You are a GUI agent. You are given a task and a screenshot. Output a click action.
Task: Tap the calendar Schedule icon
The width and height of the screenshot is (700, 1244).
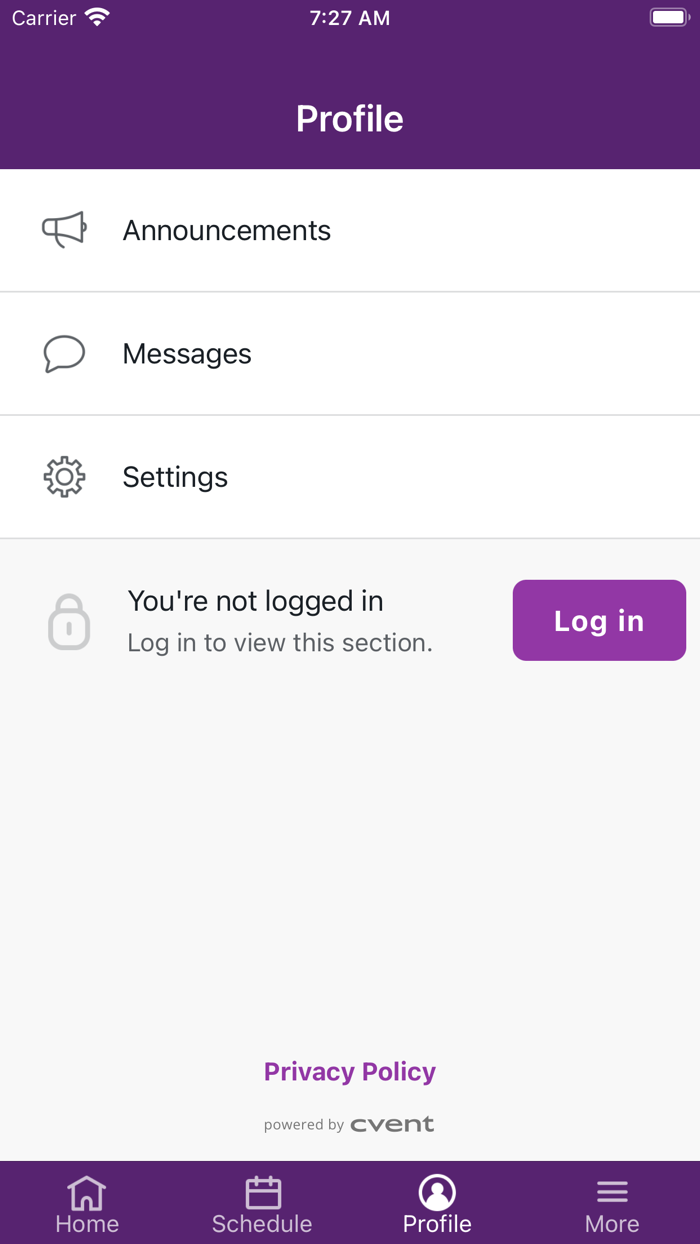262,1192
